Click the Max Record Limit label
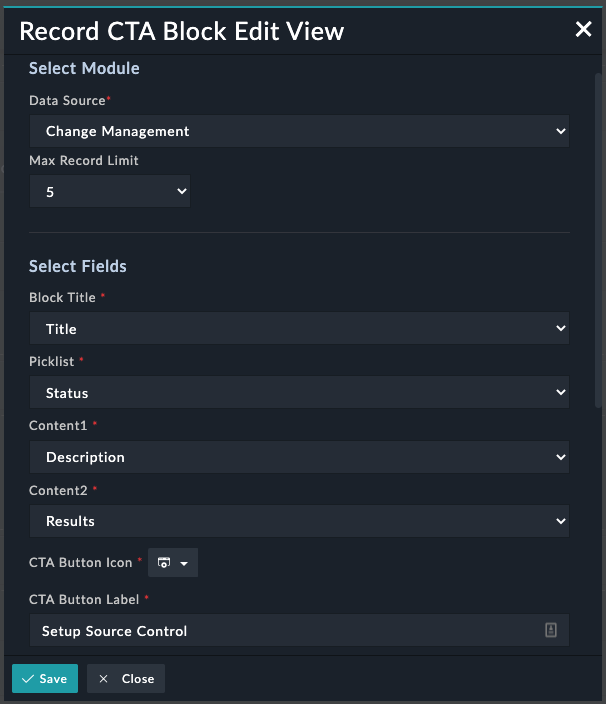This screenshot has width=606, height=704. pyautogui.click(x=84, y=161)
